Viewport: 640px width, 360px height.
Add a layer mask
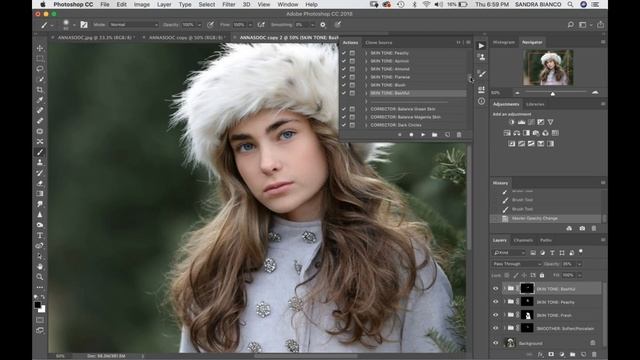[551, 355]
